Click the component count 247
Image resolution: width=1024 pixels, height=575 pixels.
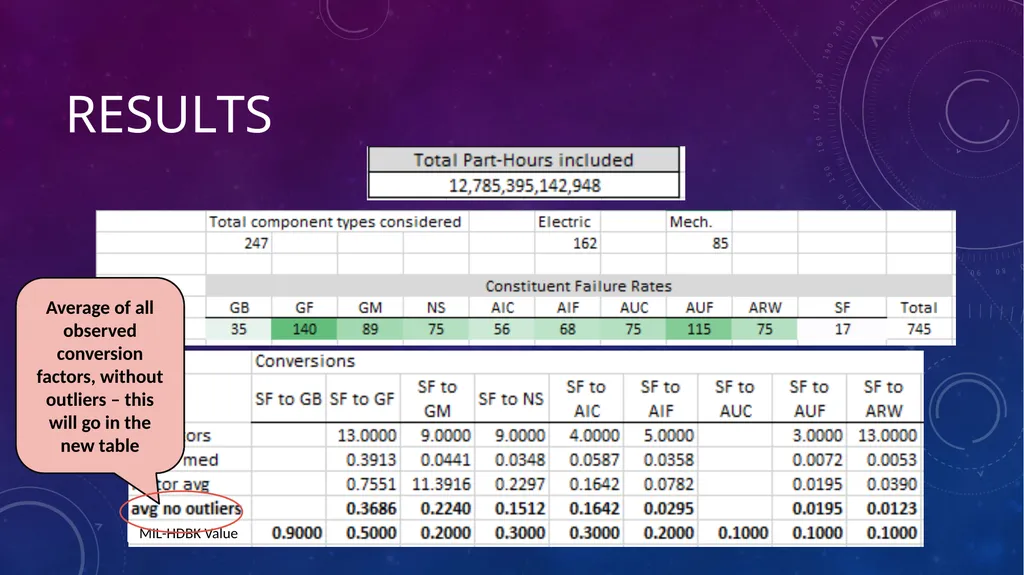click(256, 243)
